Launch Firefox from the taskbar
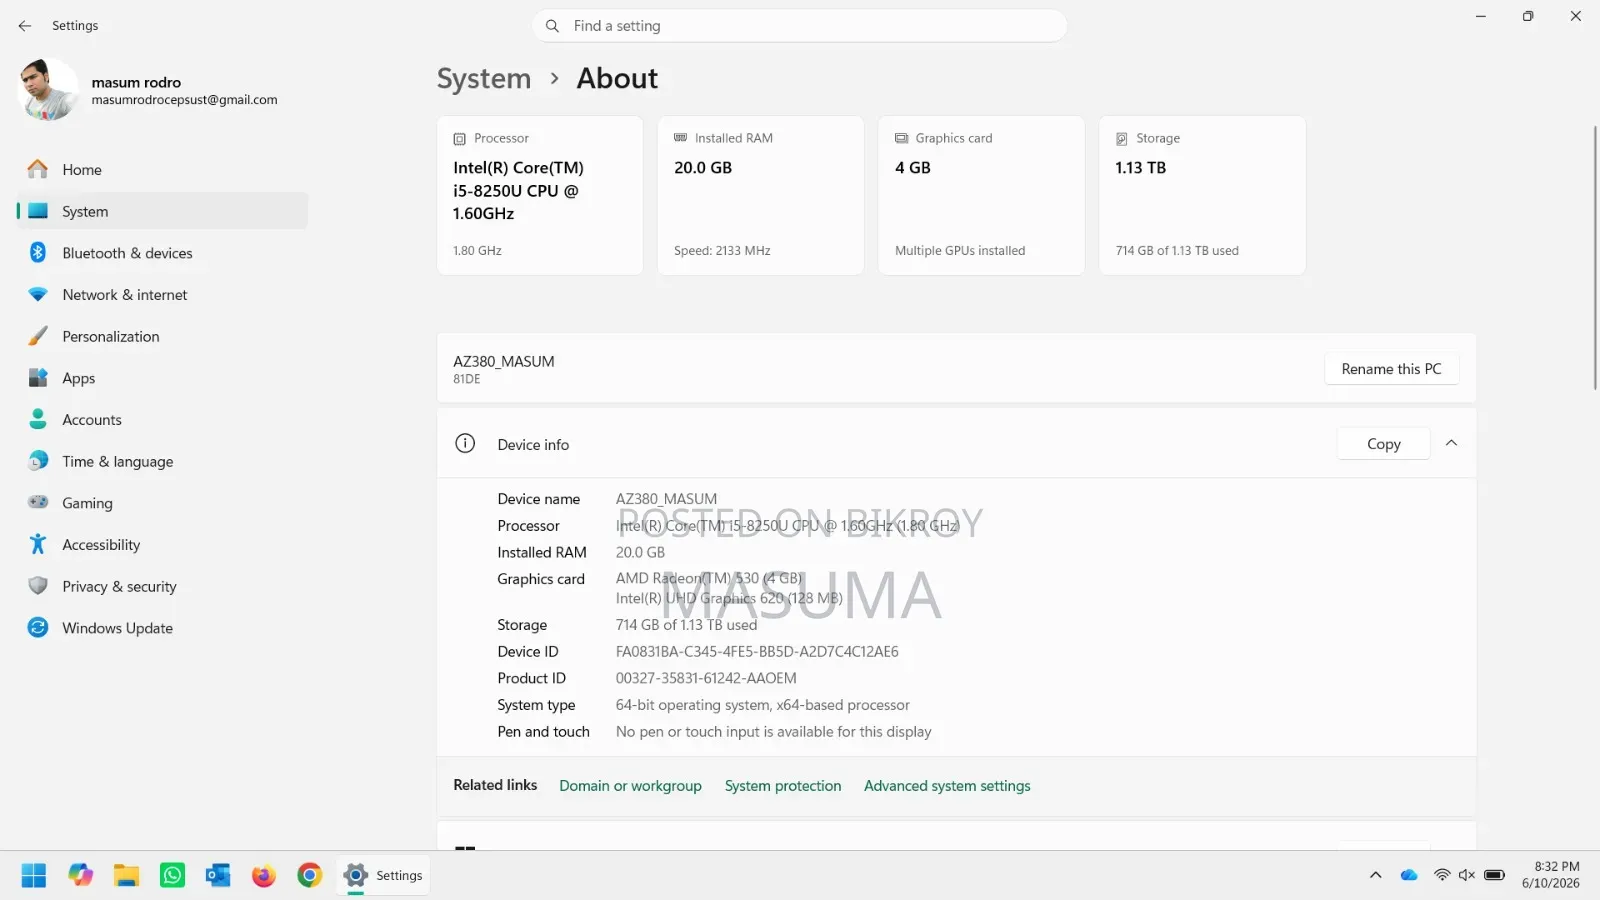 click(x=264, y=876)
